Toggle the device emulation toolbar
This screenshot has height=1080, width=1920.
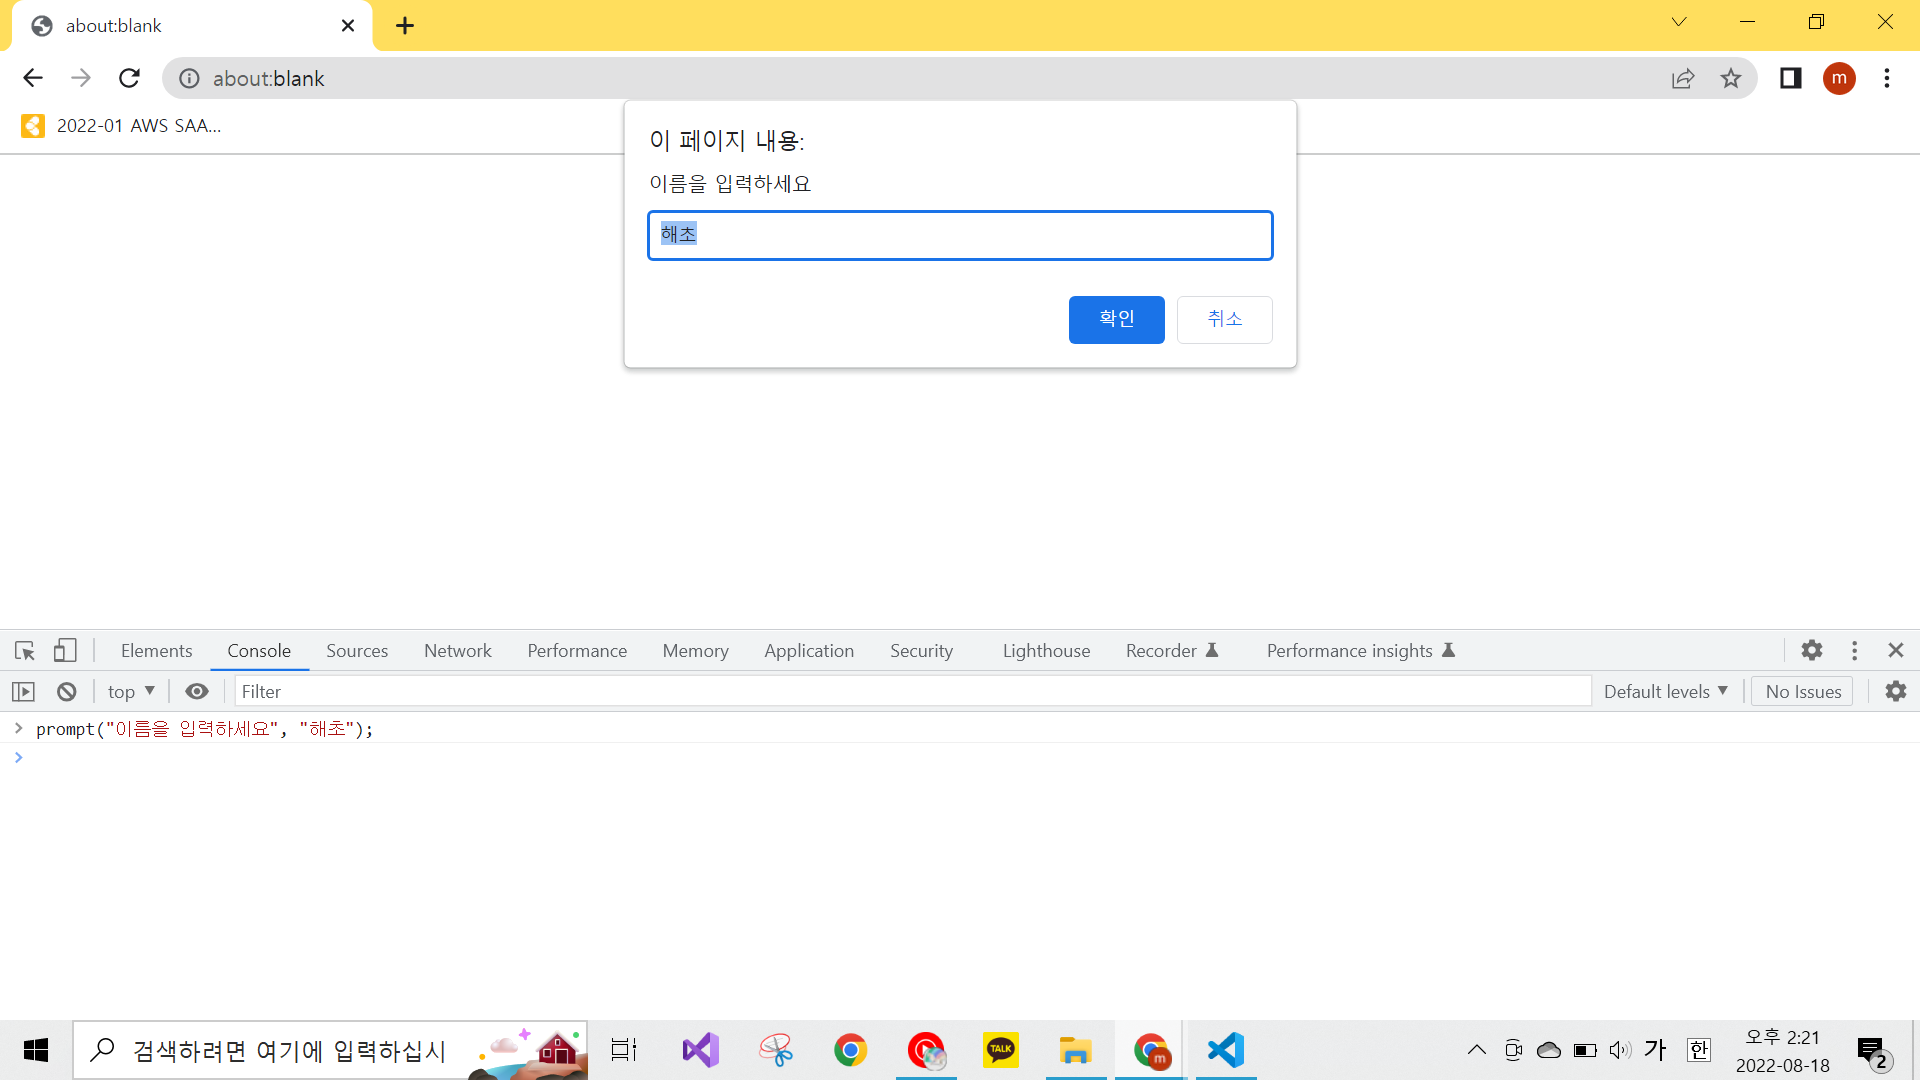tap(64, 650)
